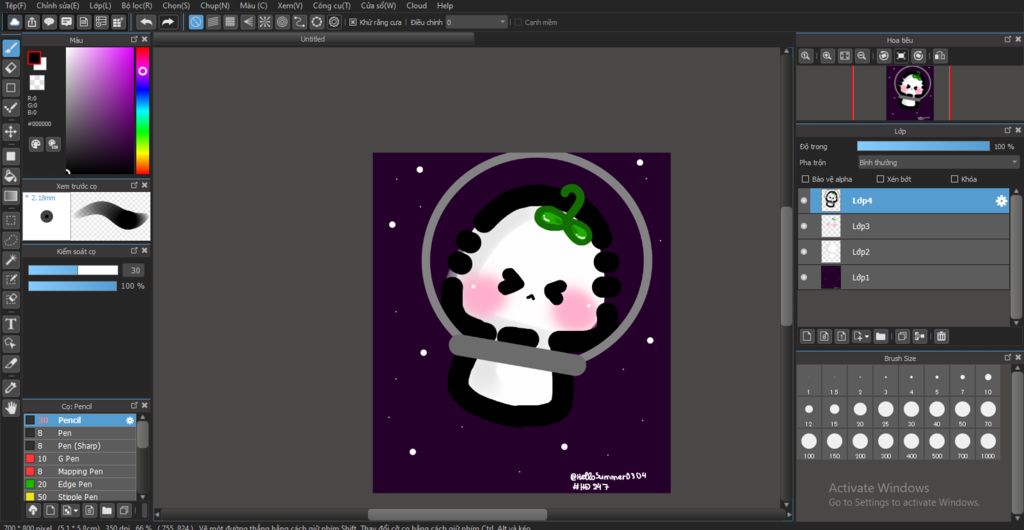Open the Pha trộn blend mode dropdown
This screenshot has width=1024, height=530.
click(x=938, y=163)
